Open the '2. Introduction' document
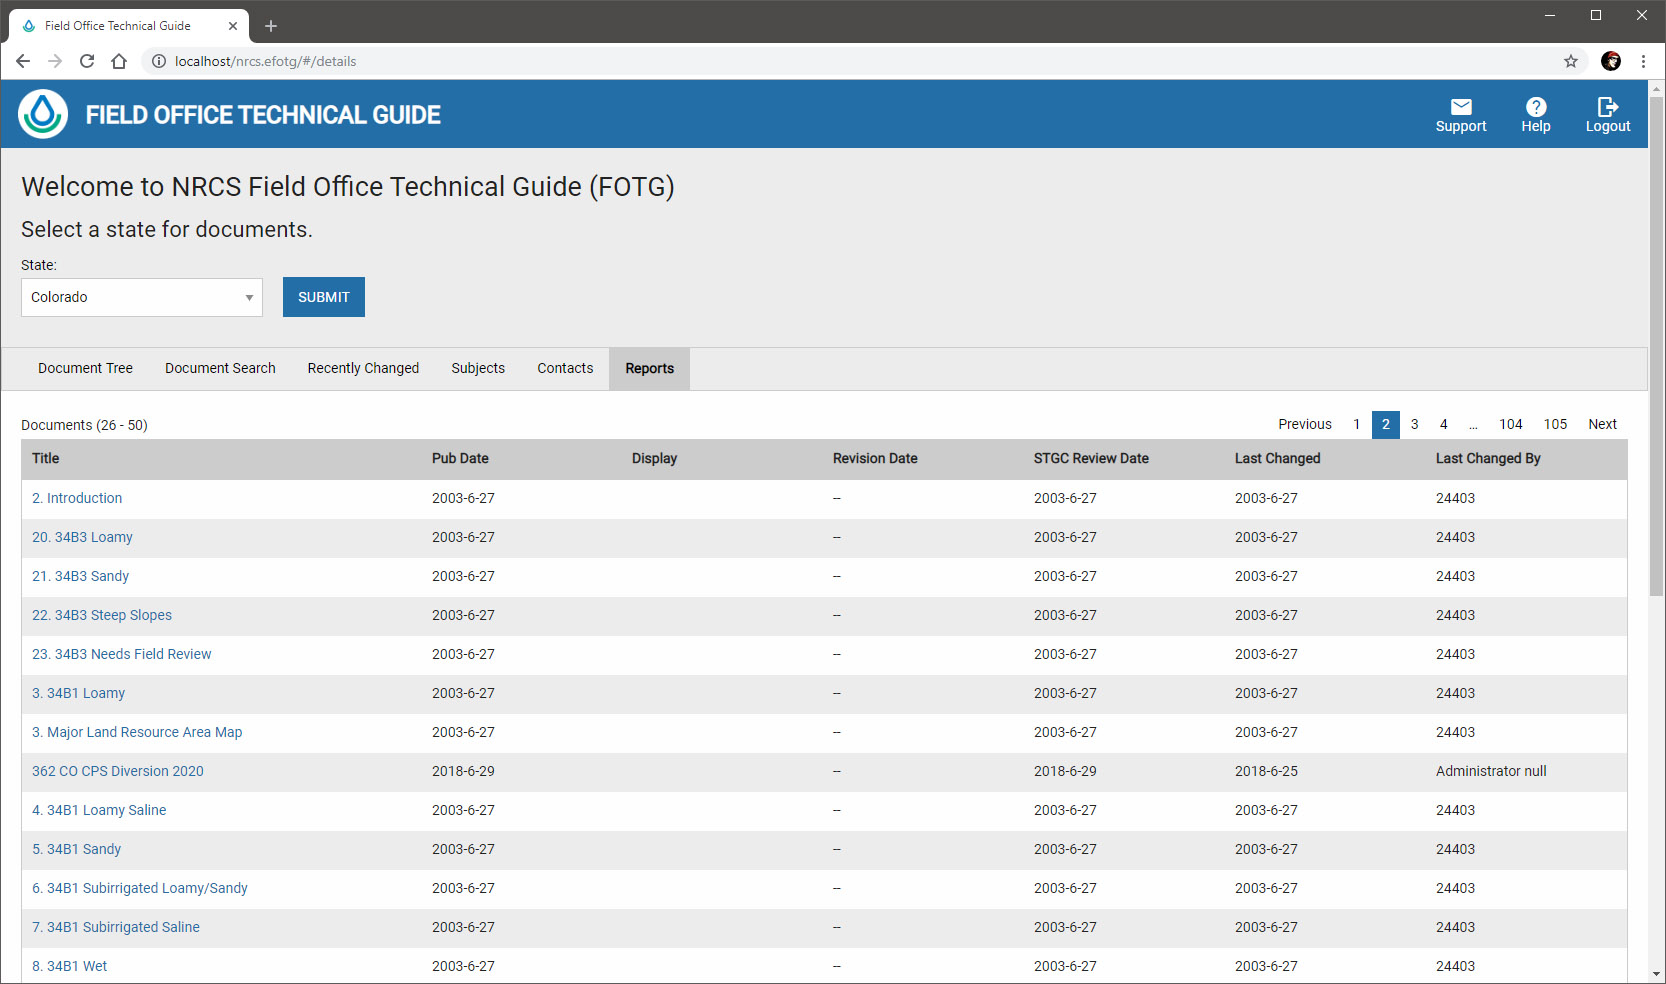The width and height of the screenshot is (1666, 984). (77, 498)
